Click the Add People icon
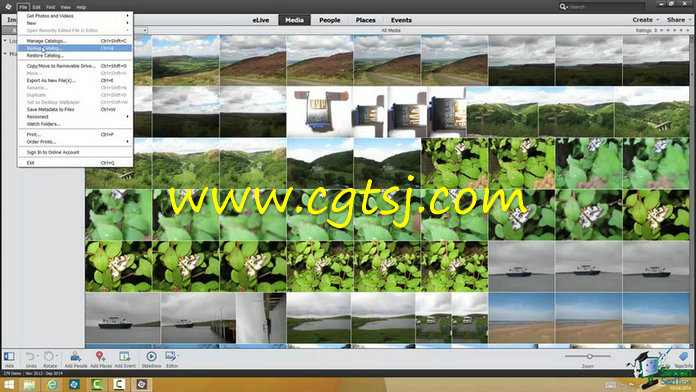Screen dimensions: 696x392 click(75, 356)
